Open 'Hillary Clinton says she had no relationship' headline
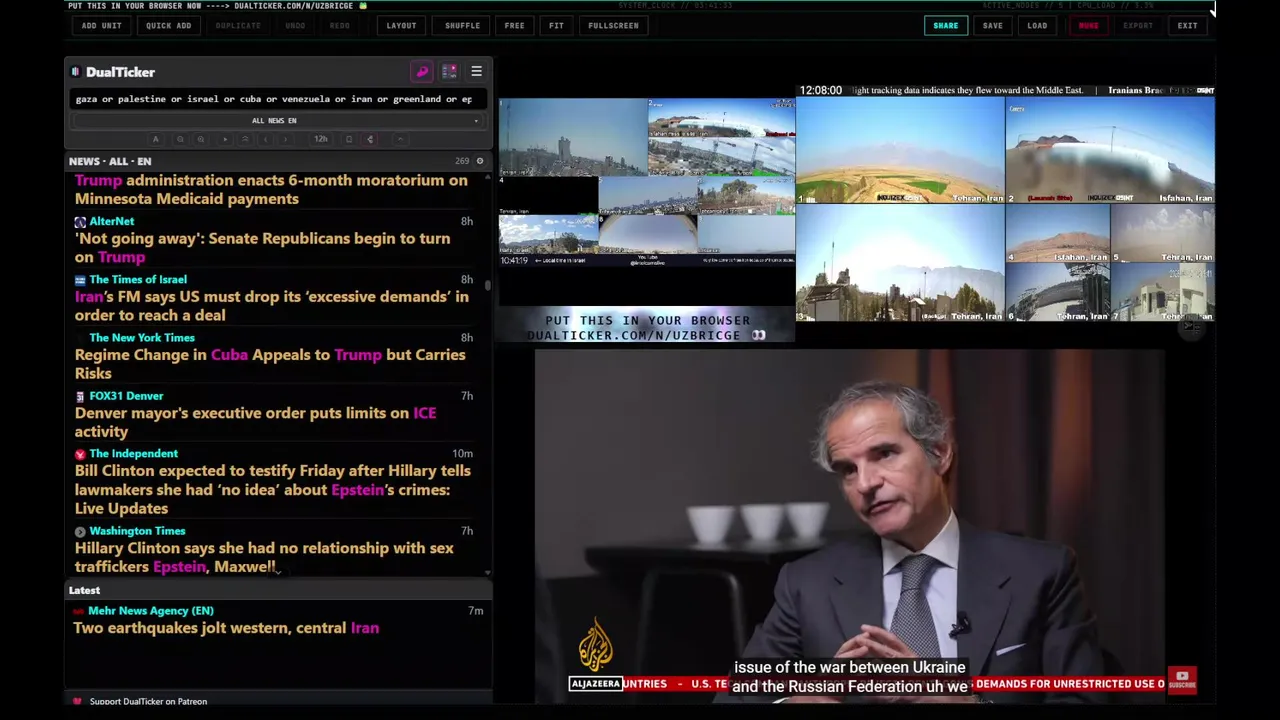The image size is (1280, 720). pos(264,557)
